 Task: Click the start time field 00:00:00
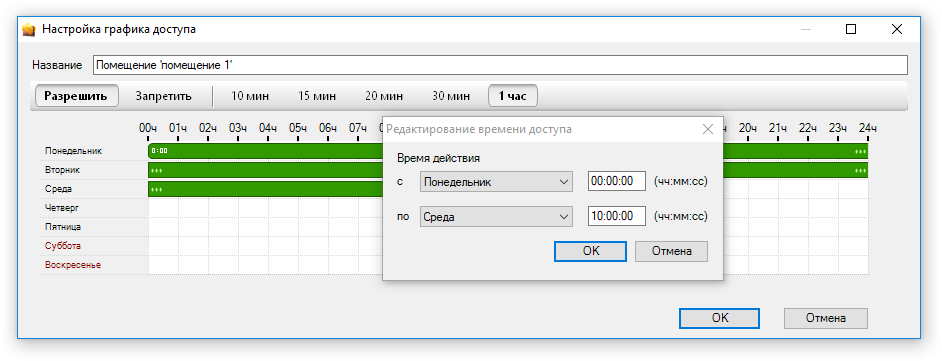[x=616, y=181]
